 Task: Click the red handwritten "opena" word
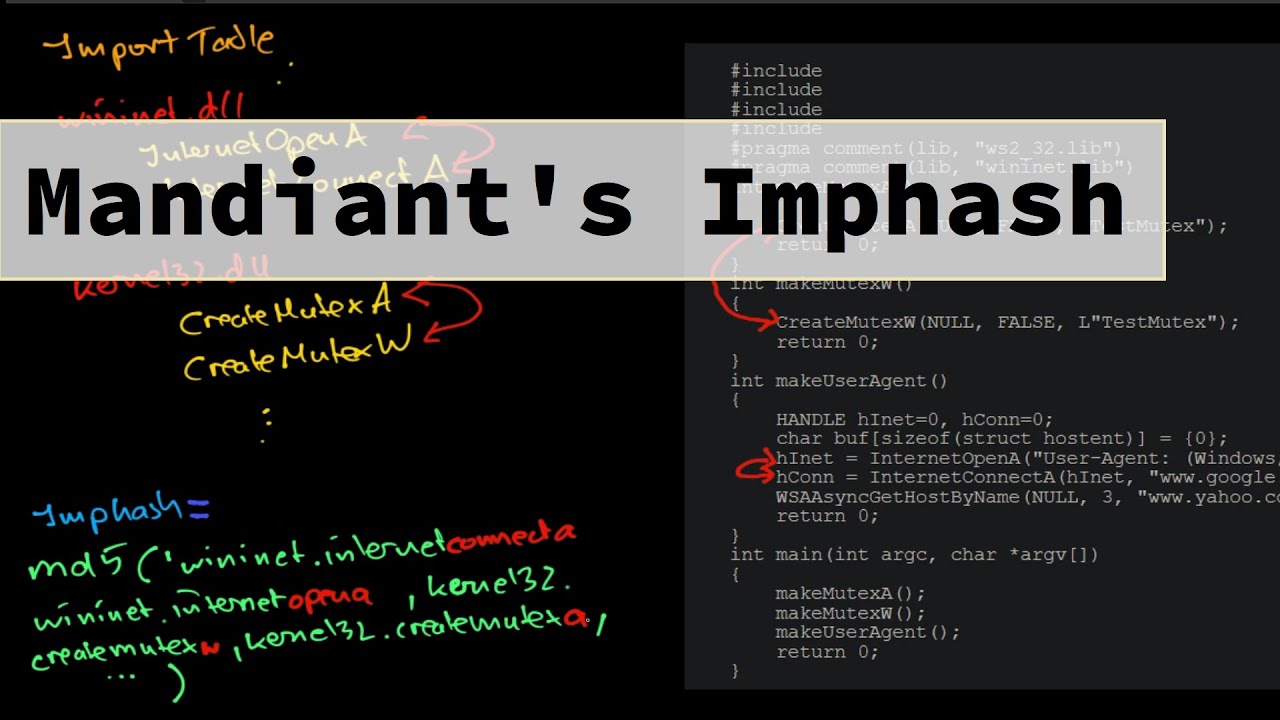[x=330, y=598]
